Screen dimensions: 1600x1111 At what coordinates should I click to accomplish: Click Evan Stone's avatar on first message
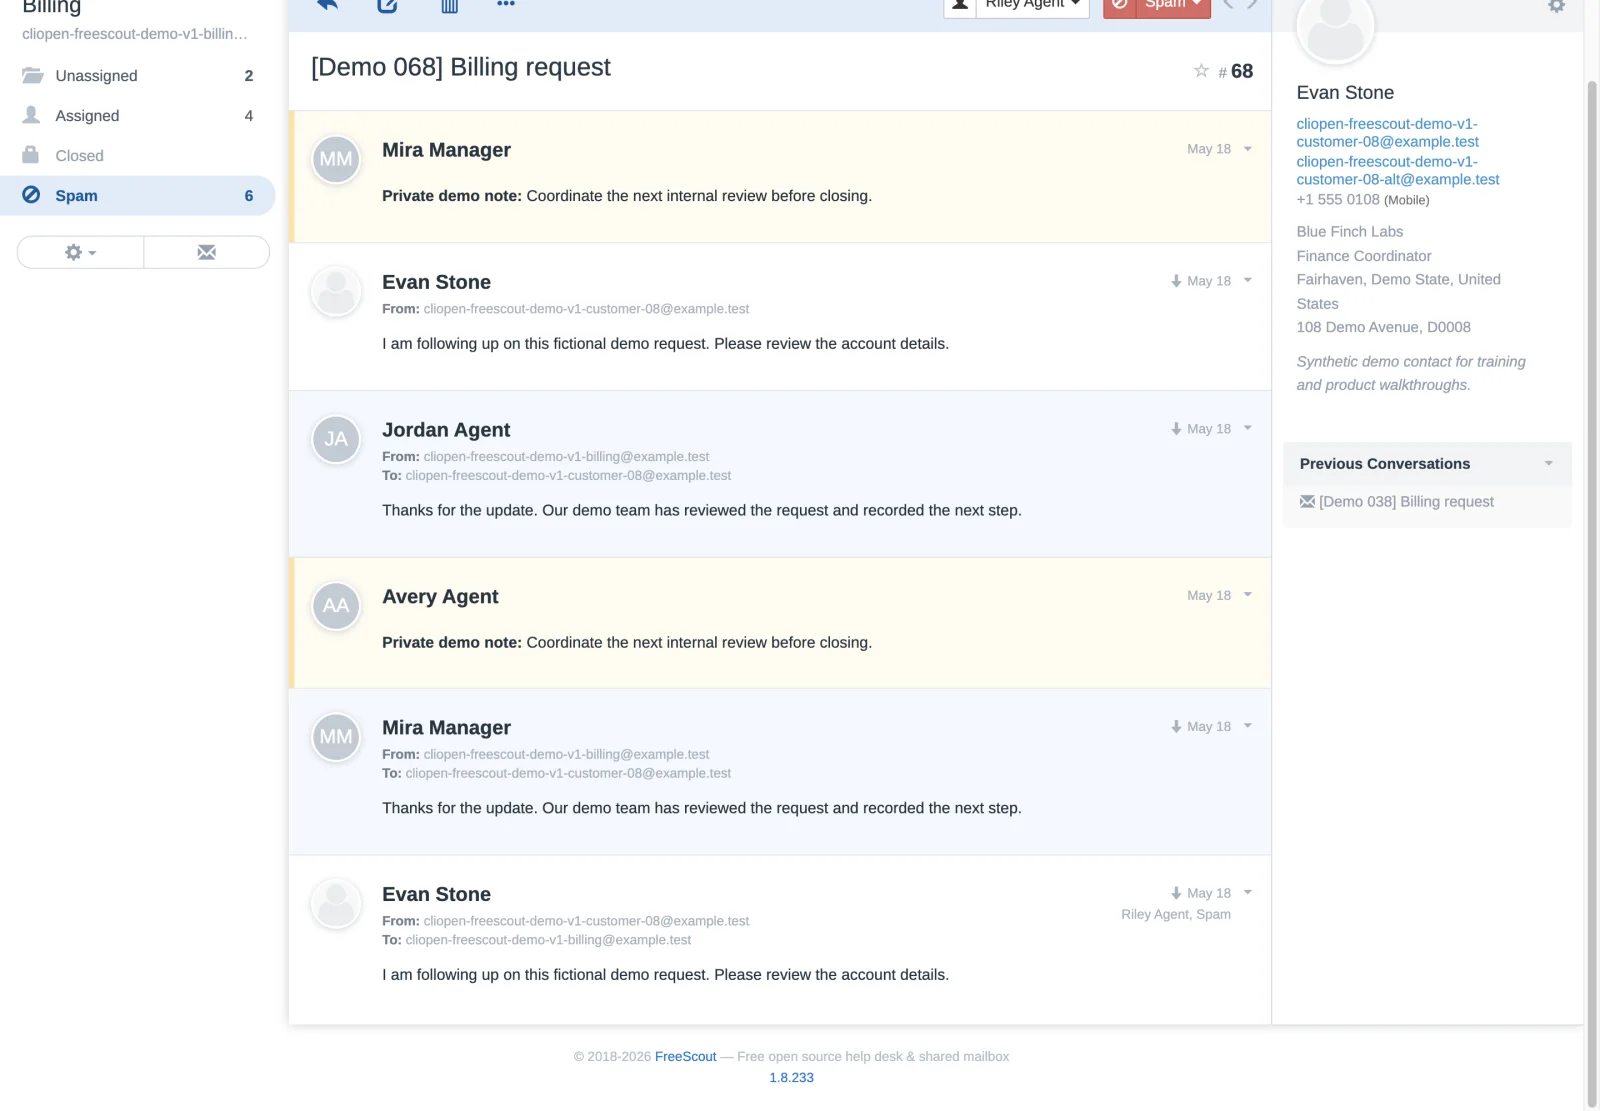(x=336, y=292)
